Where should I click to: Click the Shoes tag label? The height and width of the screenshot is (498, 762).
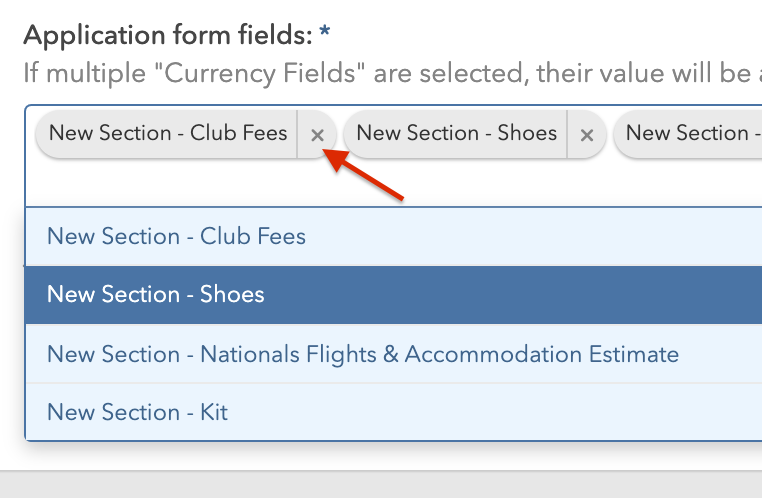pyautogui.click(x=456, y=133)
